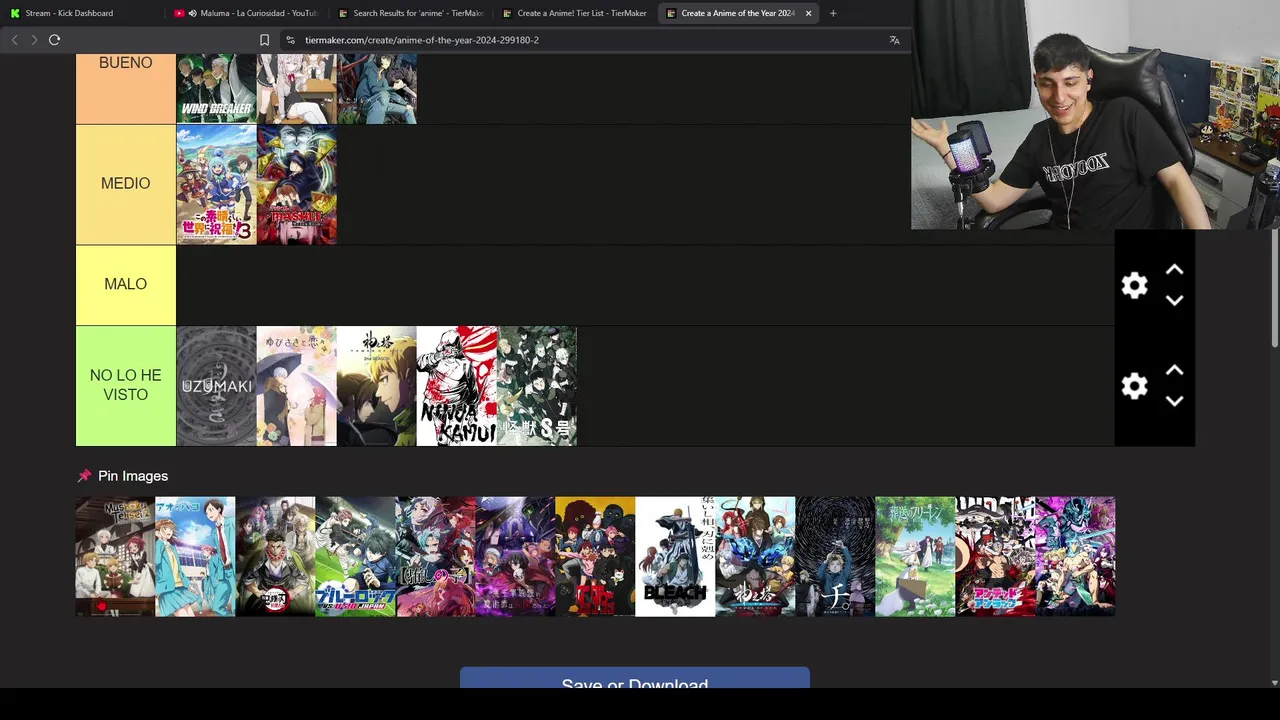Screen dimensions: 1280x720
Task: Pick the Mushoku Tensei image in Pin Images
Action: point(115,556)
